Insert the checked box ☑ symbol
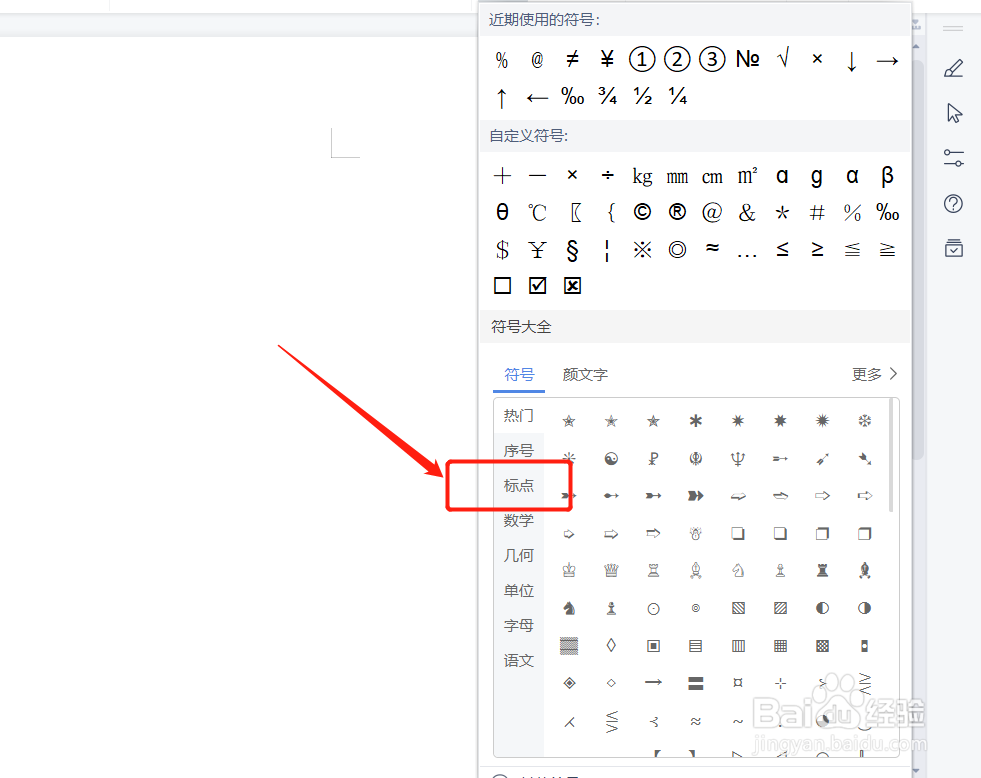The width and height of the screenshot is (981, 778). [537, 286]
